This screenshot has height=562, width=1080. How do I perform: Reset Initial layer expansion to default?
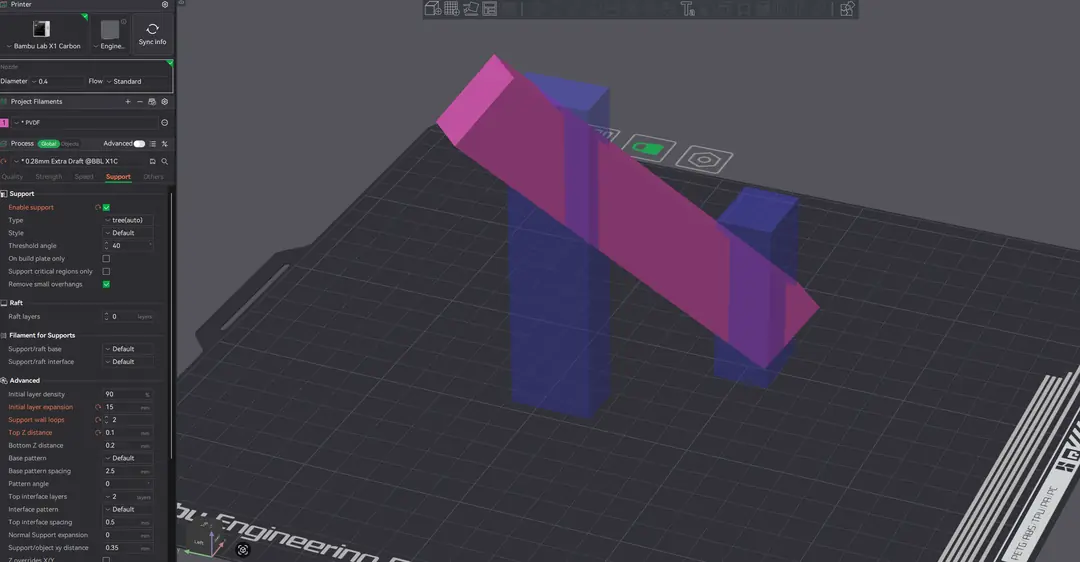(98, 407)
